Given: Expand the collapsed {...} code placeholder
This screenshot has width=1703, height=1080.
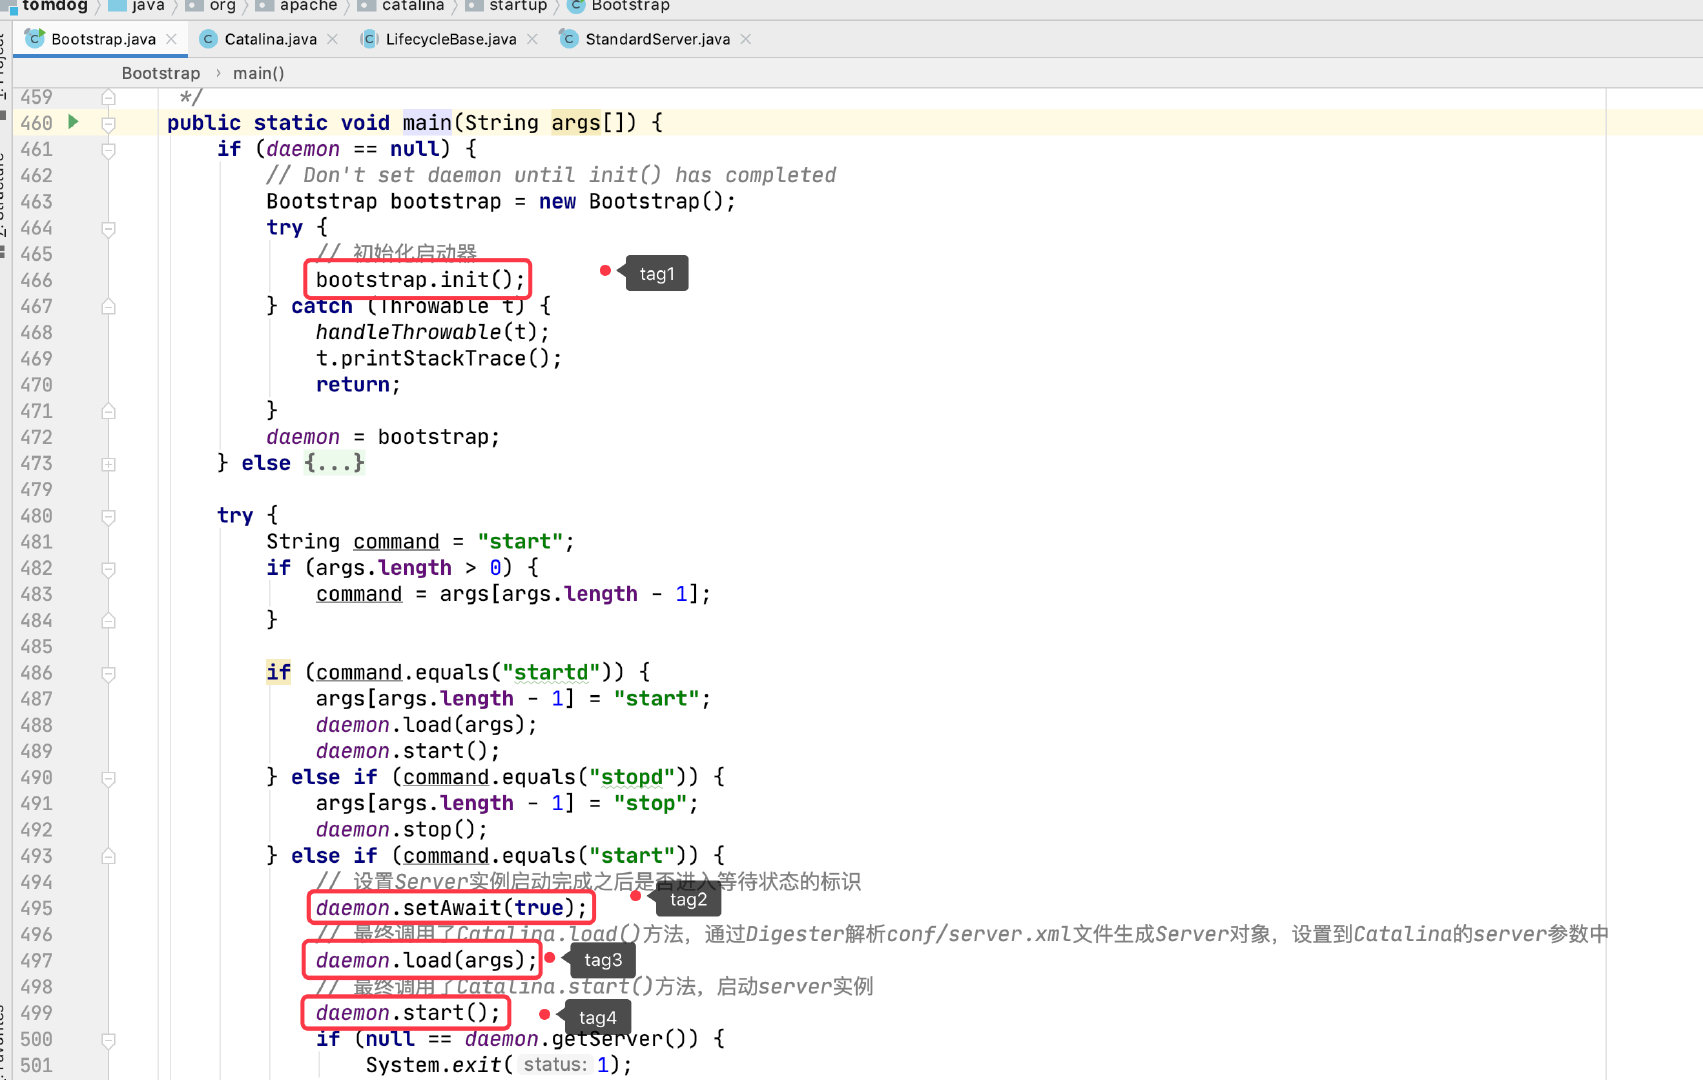Looking at the screenshot, I should tap(334, 463).
